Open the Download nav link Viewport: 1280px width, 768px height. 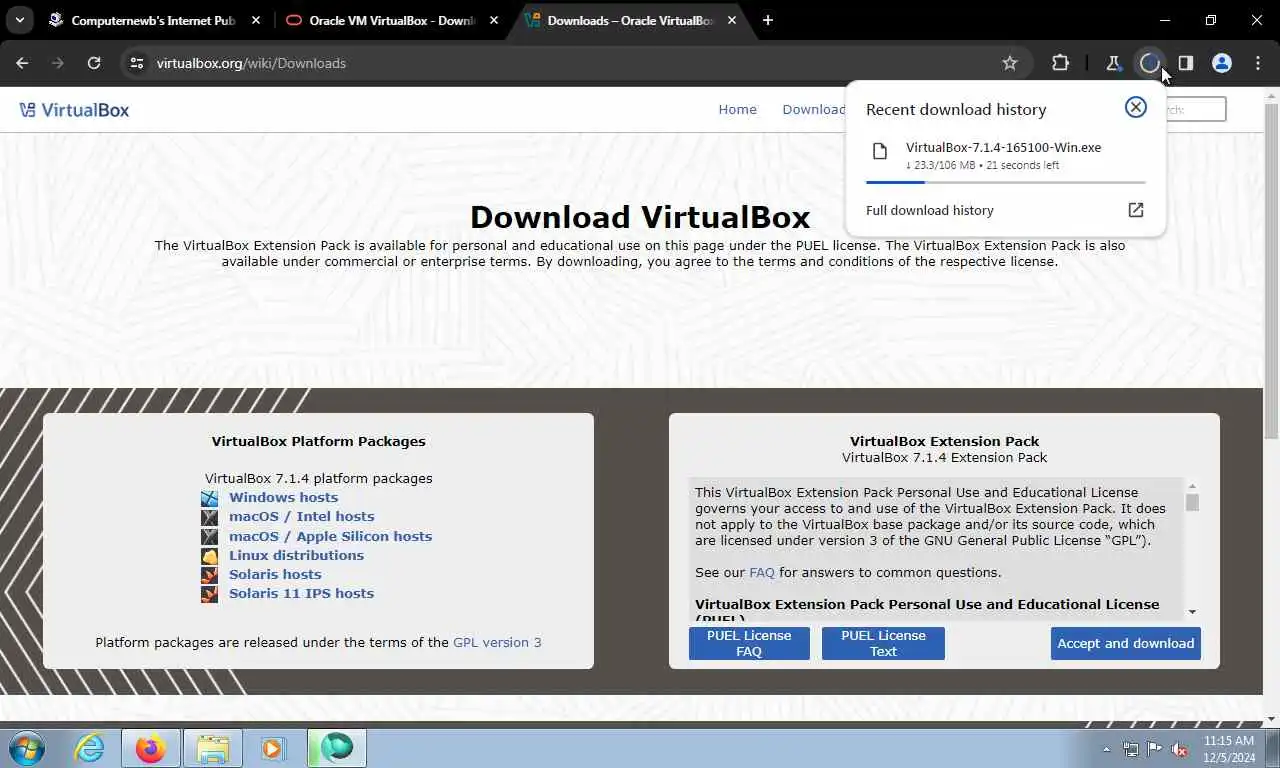813,110
